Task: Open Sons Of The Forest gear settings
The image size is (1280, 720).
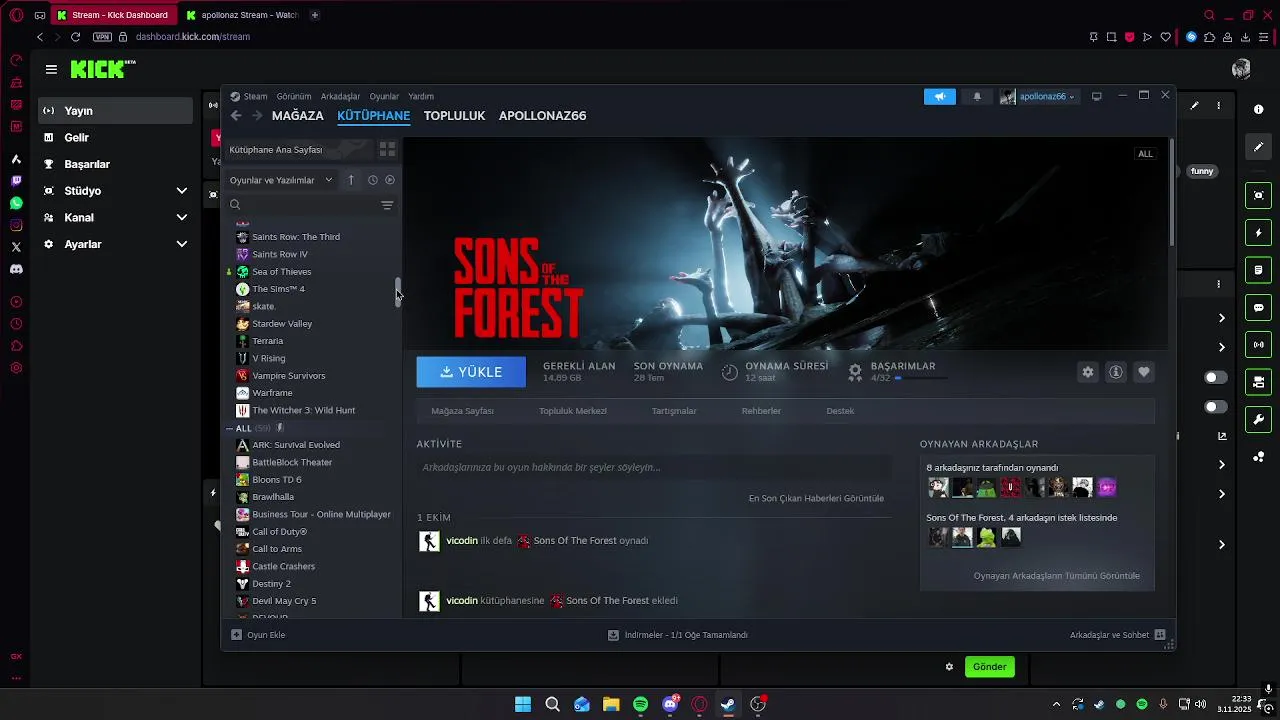Action: [x=1088, y=372]
